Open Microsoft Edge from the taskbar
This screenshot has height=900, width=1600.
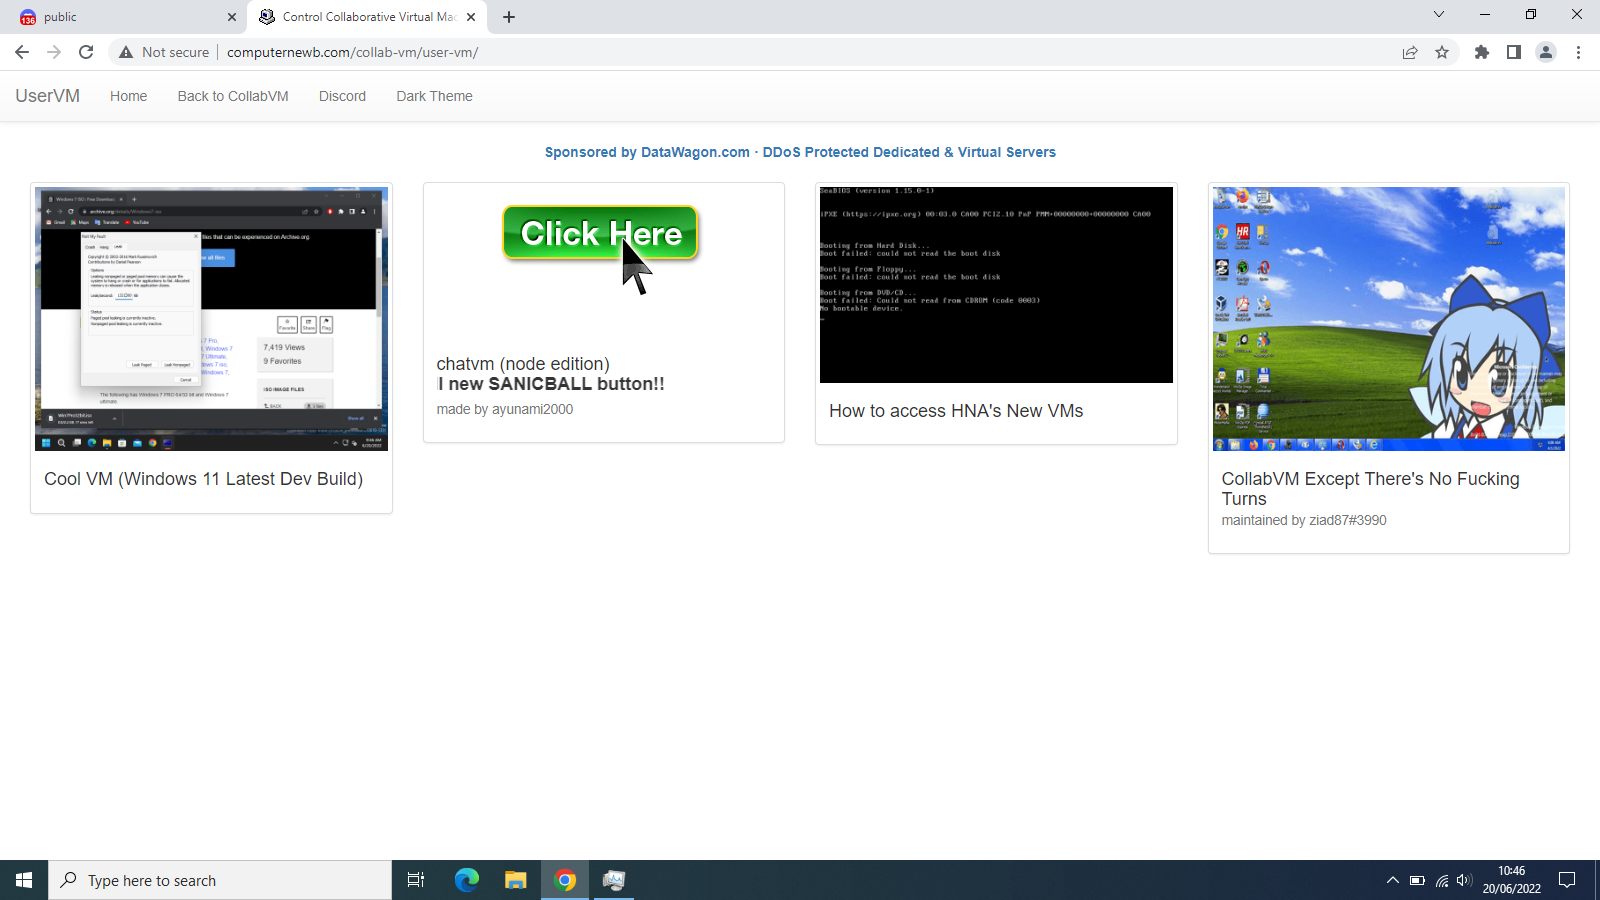pyautogui.click(x=467, y=880)
